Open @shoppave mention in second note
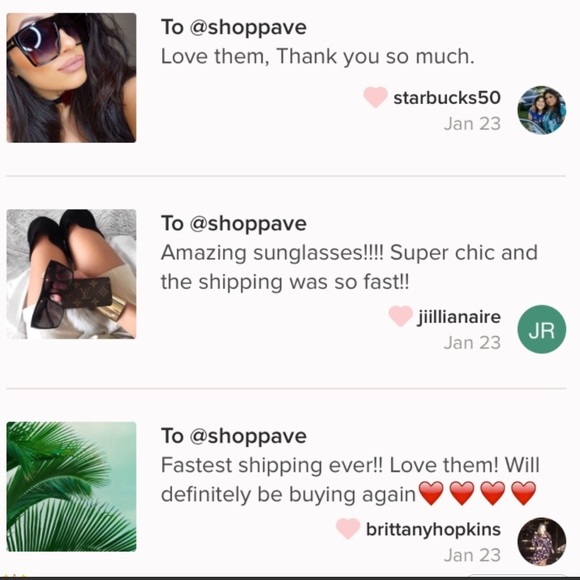The image size is (580, 580). pos(248,224)
